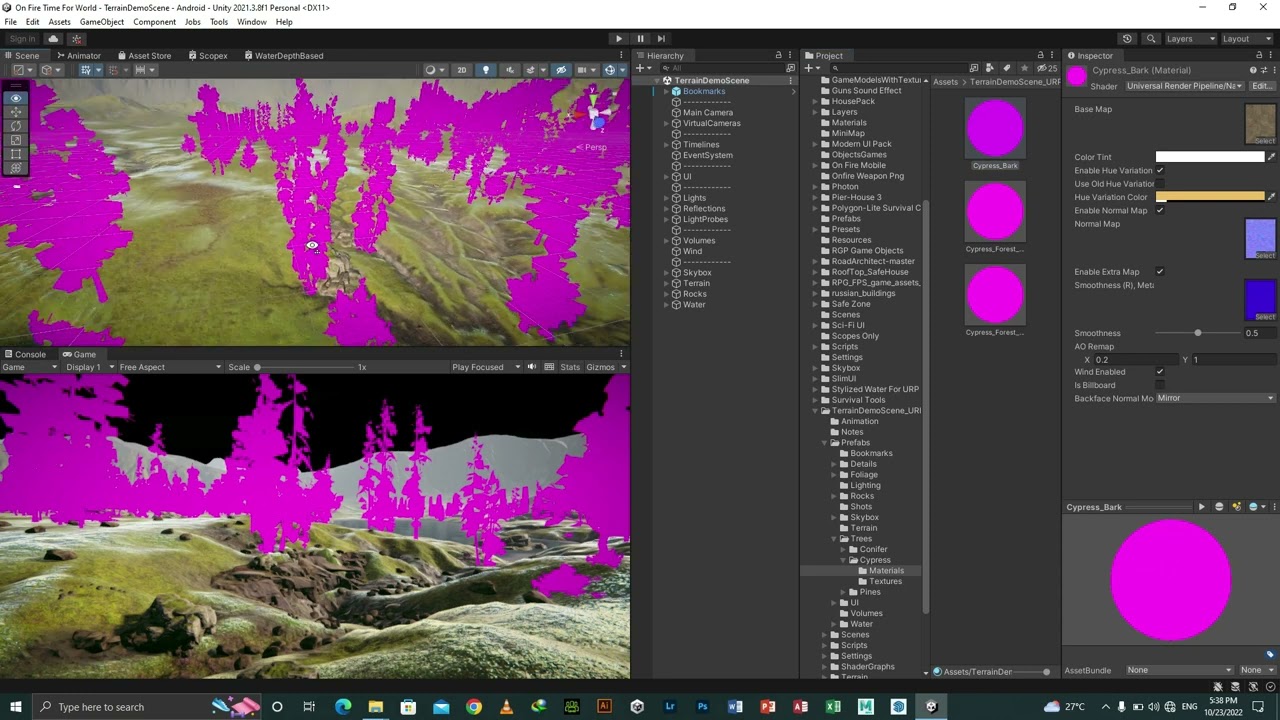Open the GameObject menu

[102, 22]
